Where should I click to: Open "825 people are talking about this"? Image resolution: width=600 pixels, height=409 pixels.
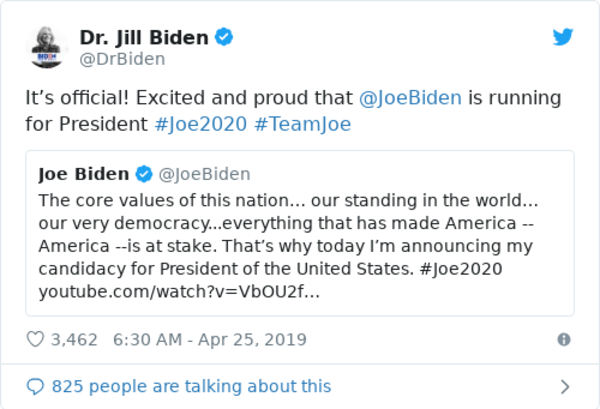coord(191,386)
